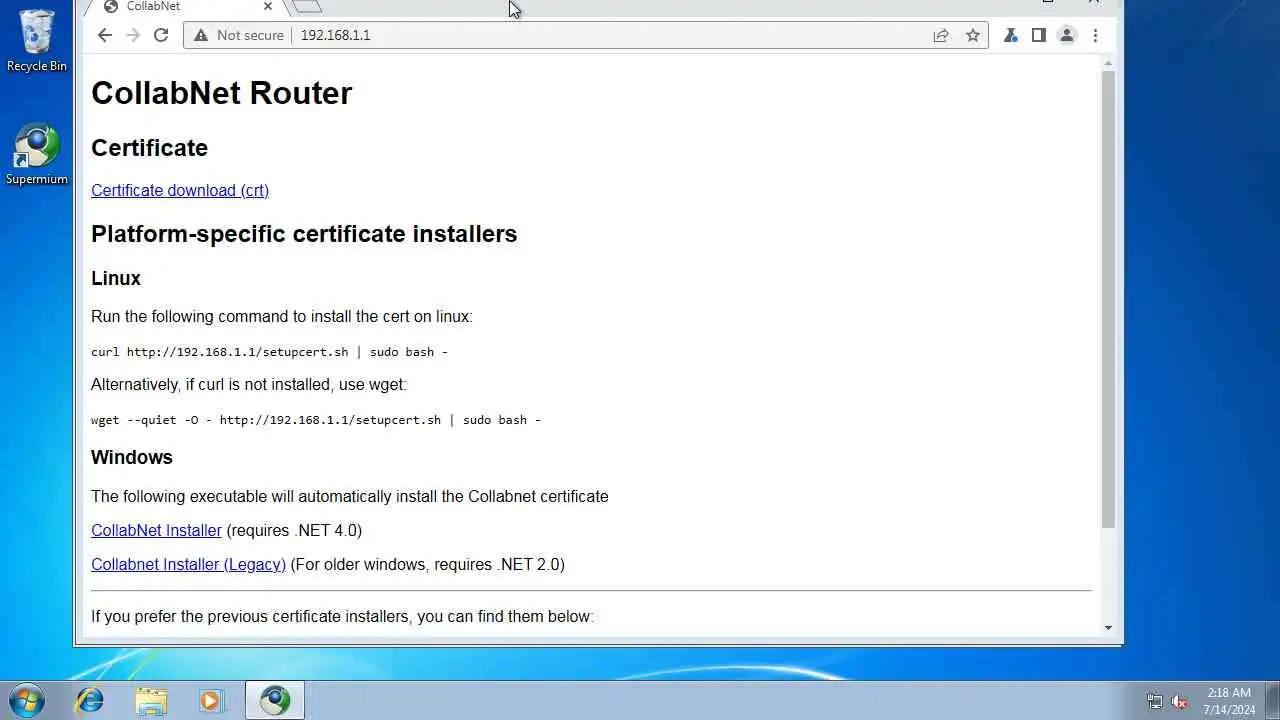Bookmark this page with the star

973,35
